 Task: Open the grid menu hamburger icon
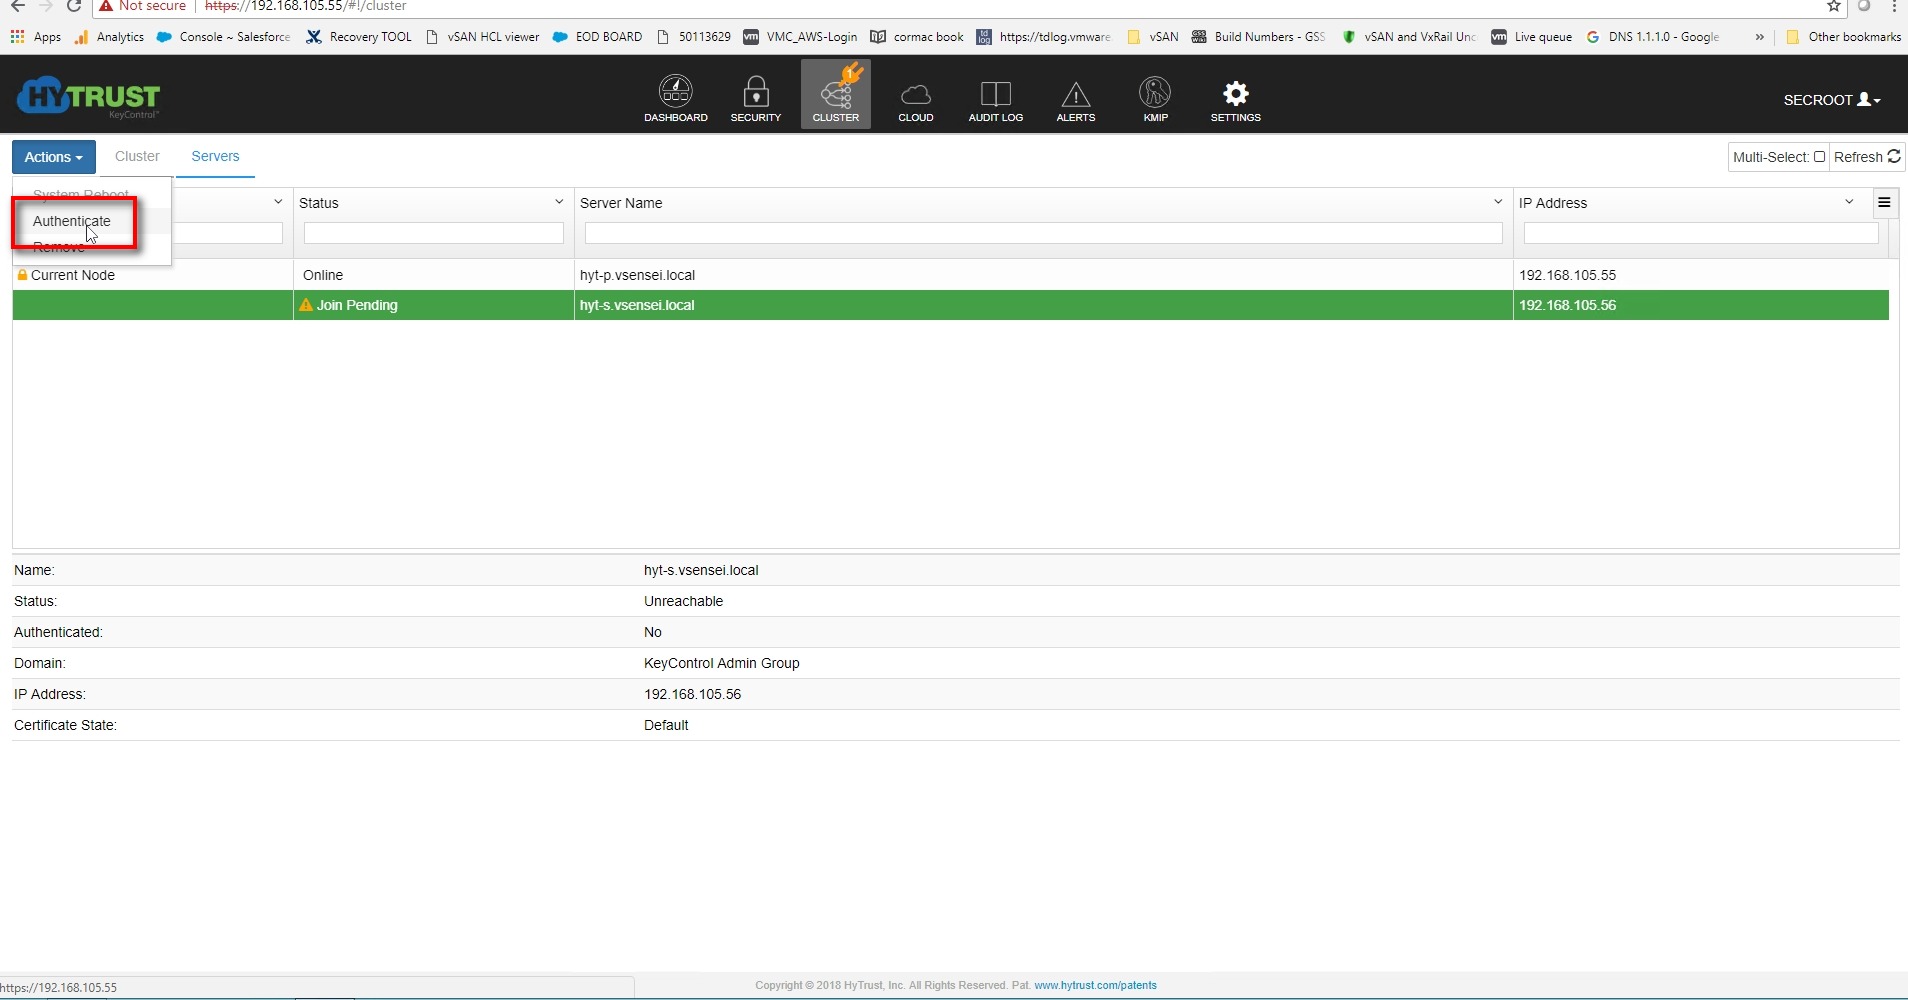tap(1884, 203)
